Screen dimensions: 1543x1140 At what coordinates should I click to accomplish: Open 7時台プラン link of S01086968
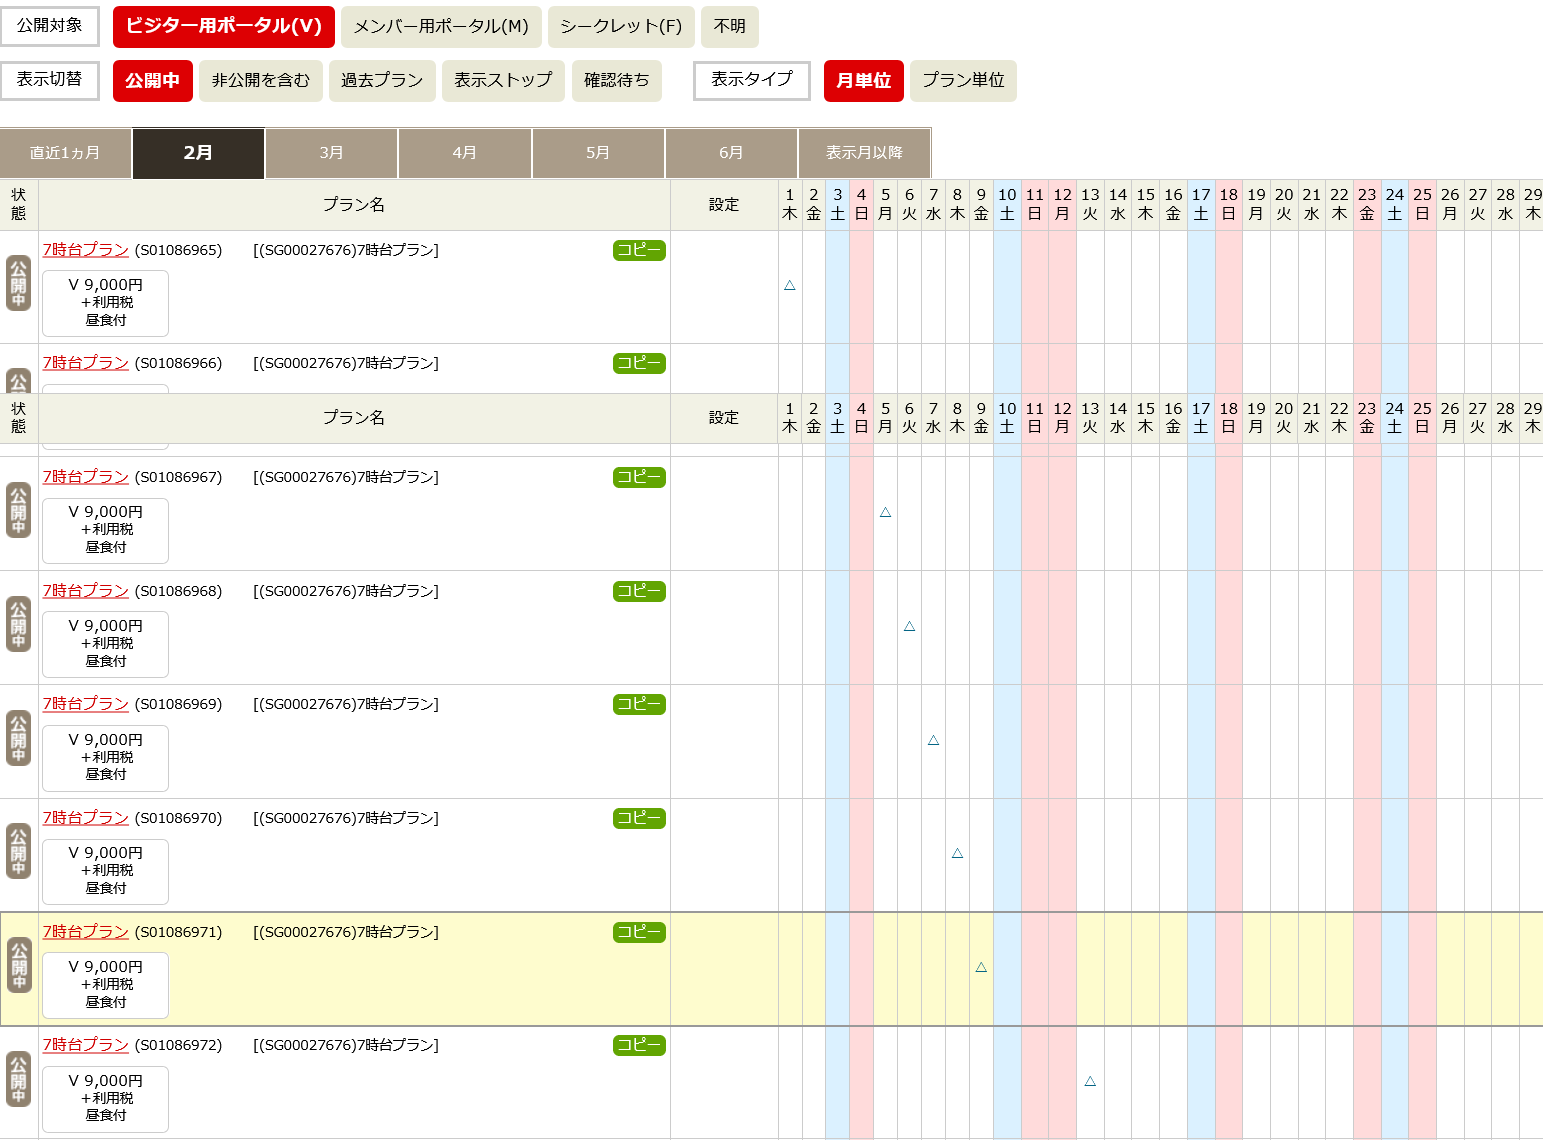(x=86, y=591)
